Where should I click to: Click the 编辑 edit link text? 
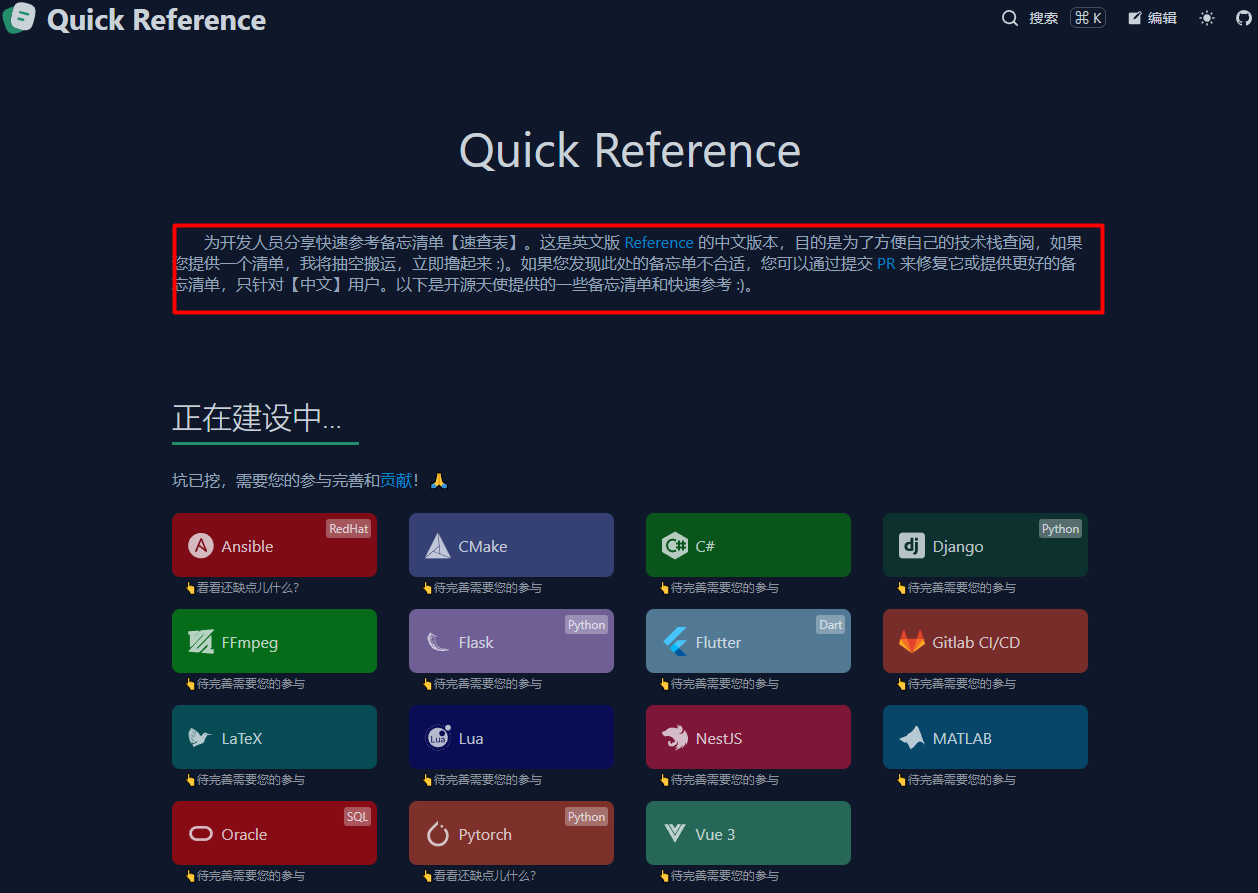(1162, 18)
